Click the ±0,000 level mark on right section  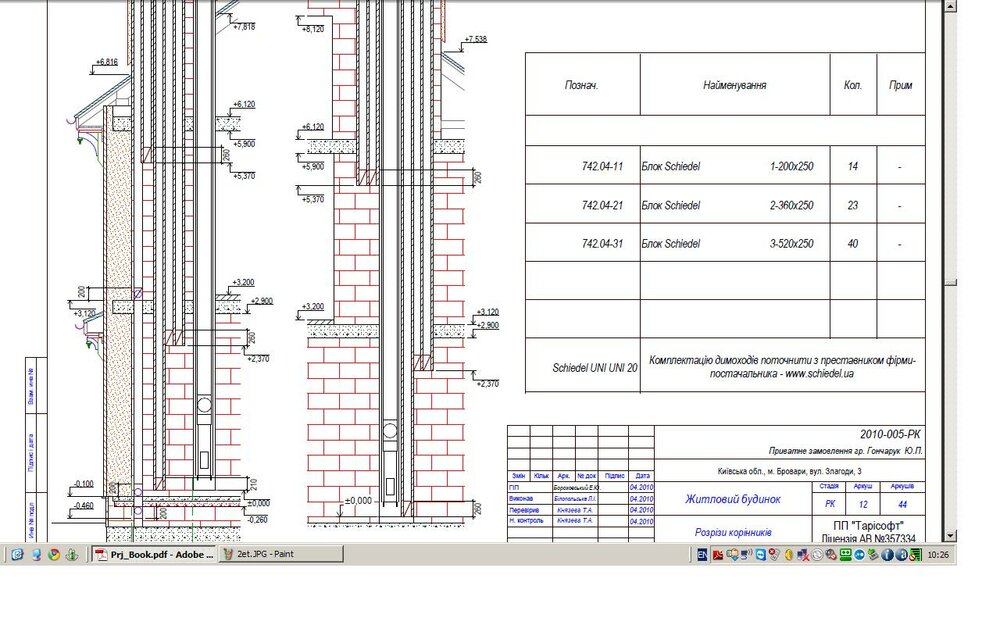(358, 501)
